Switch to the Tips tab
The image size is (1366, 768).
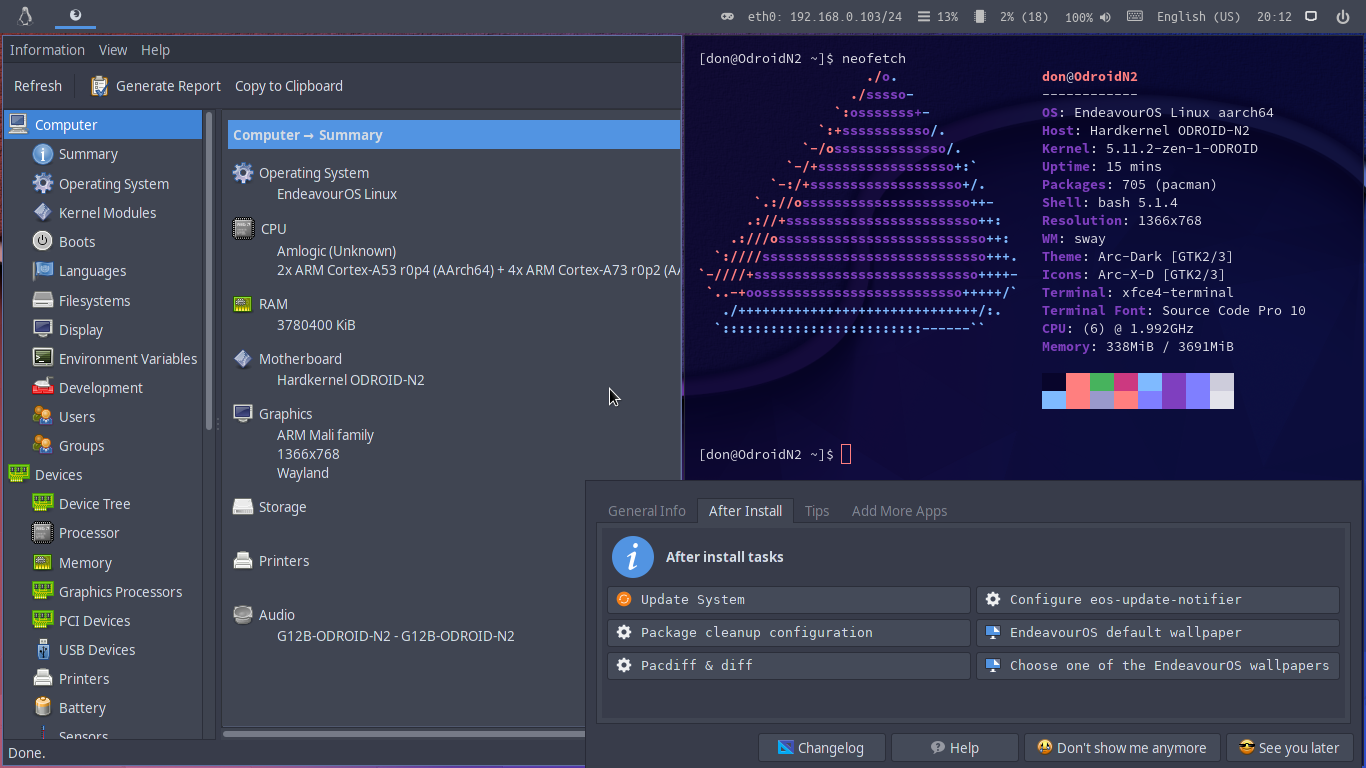[x=817, y=510]
